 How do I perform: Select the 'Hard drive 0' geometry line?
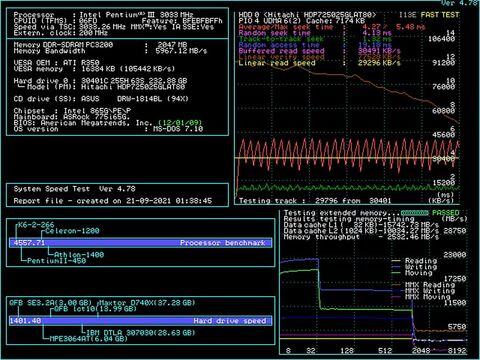point(100,81)
